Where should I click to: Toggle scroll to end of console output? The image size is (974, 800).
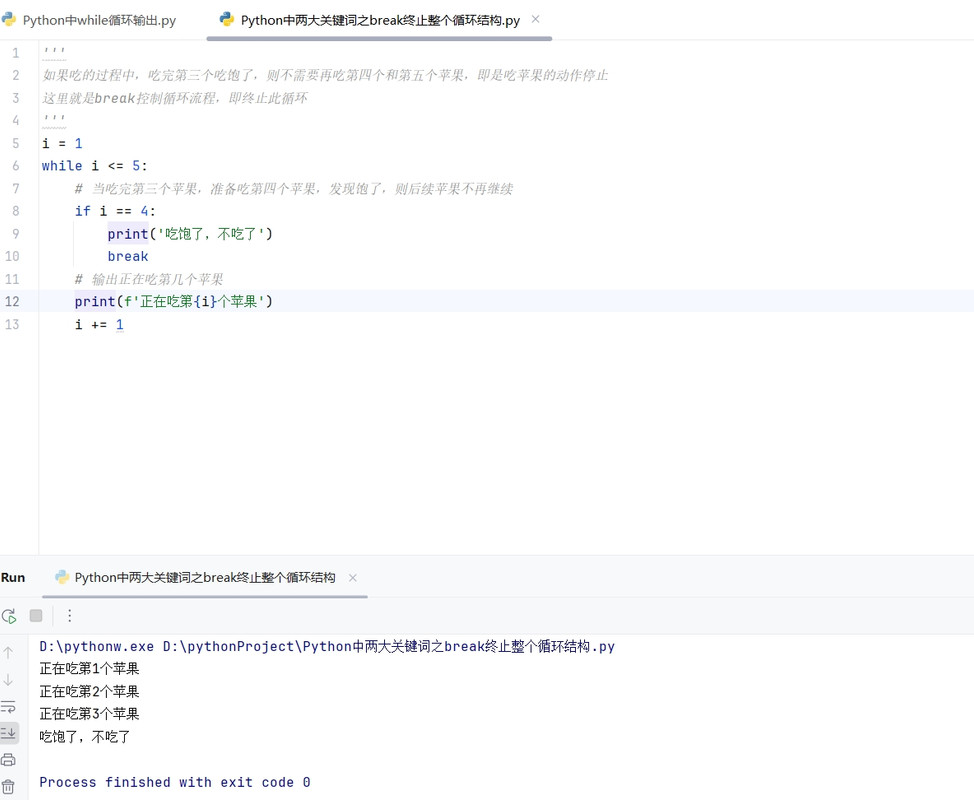tap(9, 734)
